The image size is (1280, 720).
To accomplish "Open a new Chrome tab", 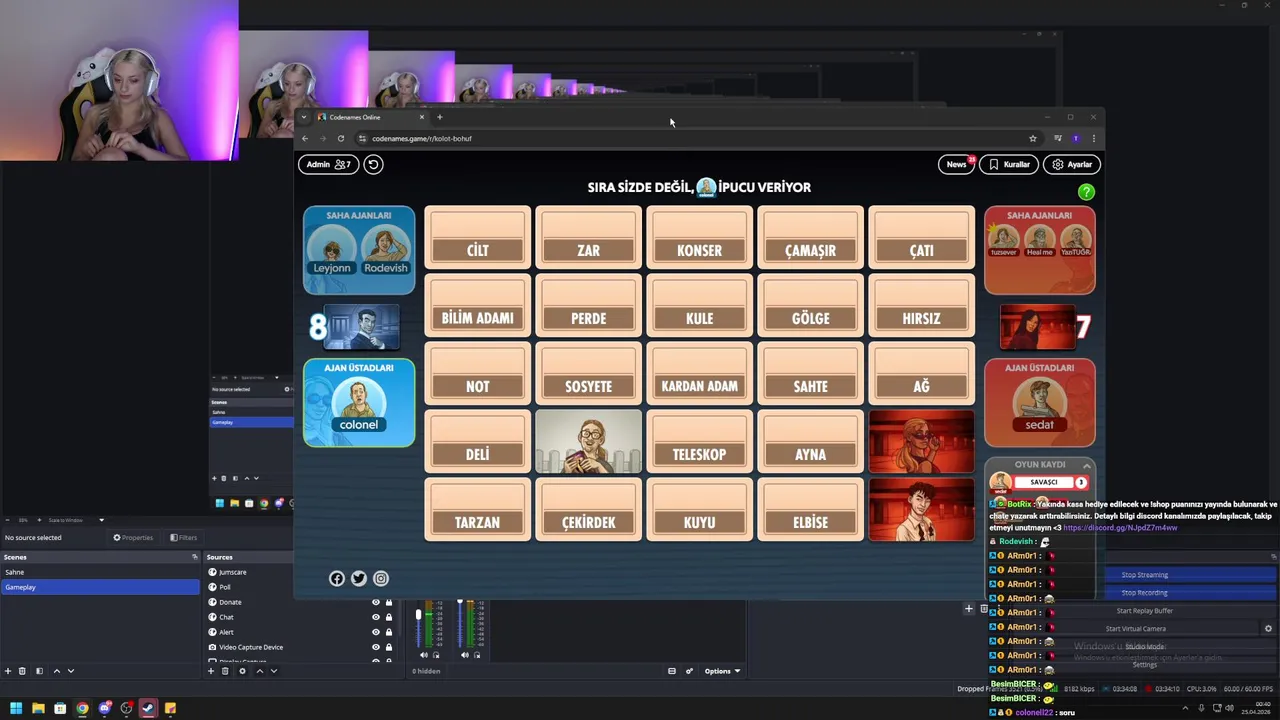I will [x=439, y=117].
